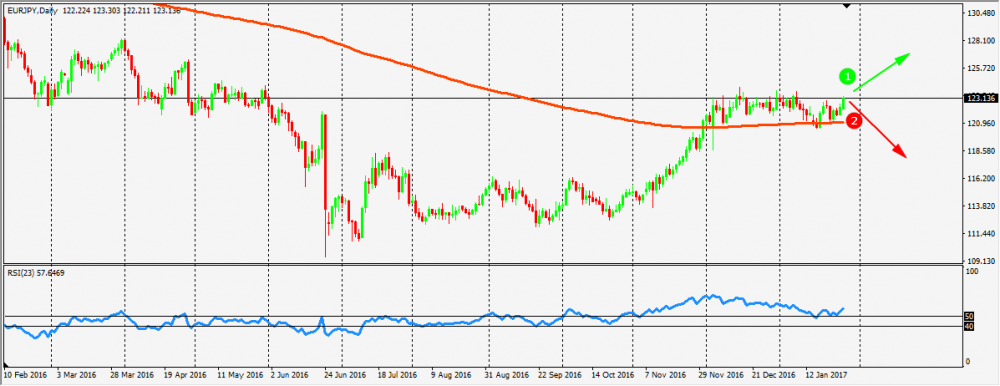
Task: Click the current price tag 123.136 on price axis
Action: 980,98
